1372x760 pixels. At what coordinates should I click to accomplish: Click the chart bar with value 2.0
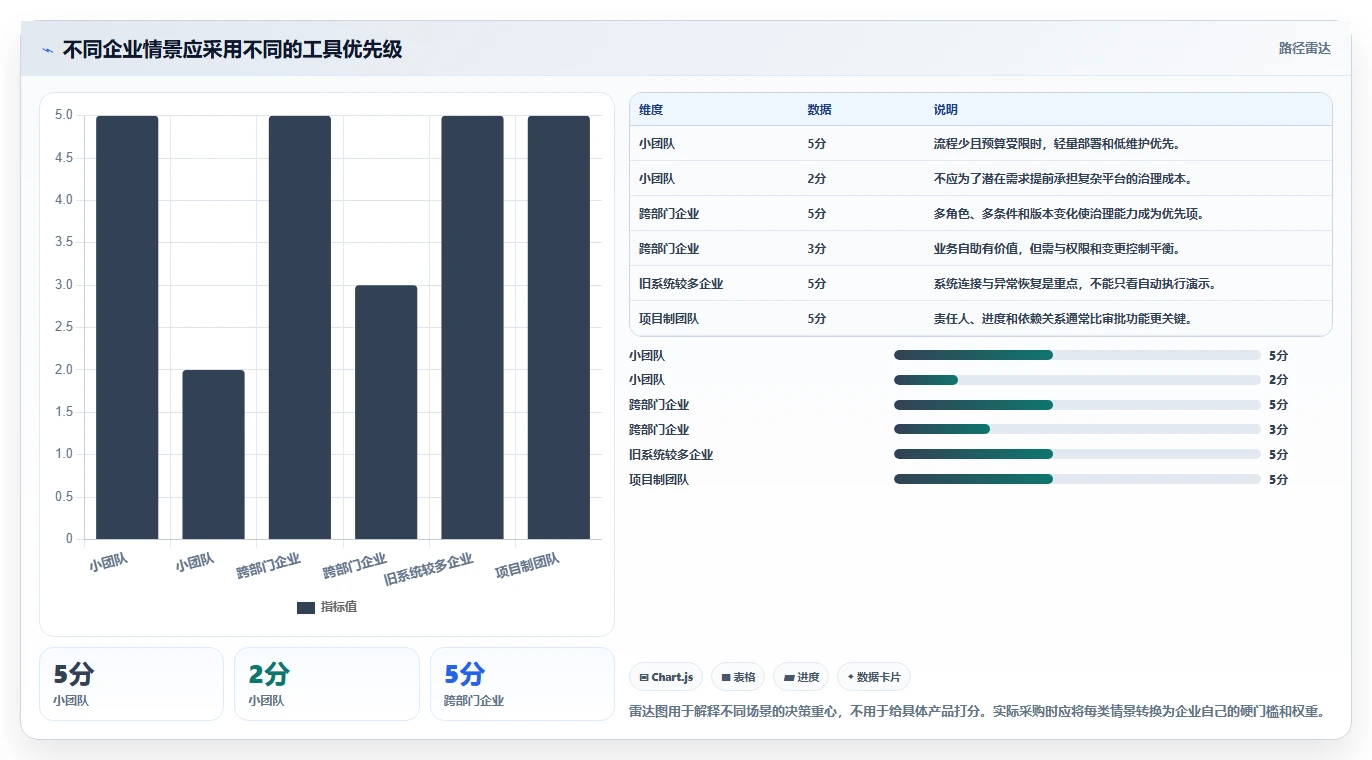(213, 455)
